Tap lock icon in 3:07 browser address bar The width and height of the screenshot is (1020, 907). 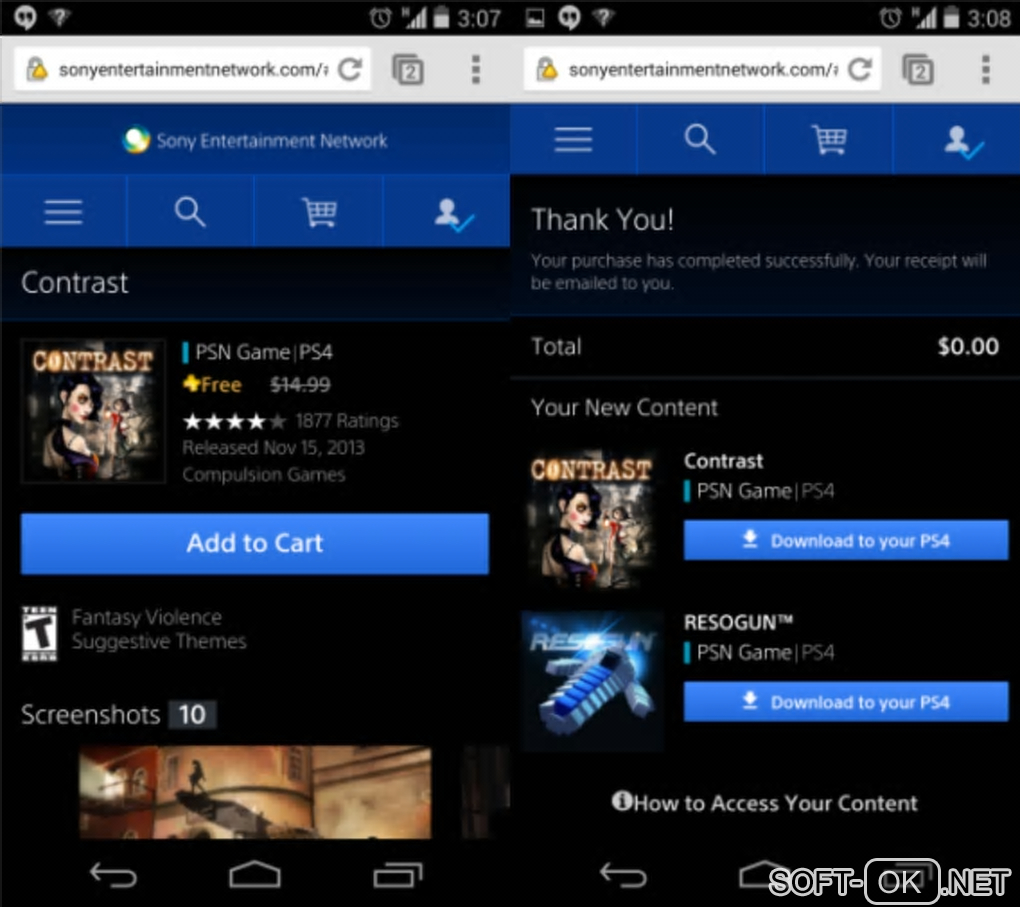point(37,69)
